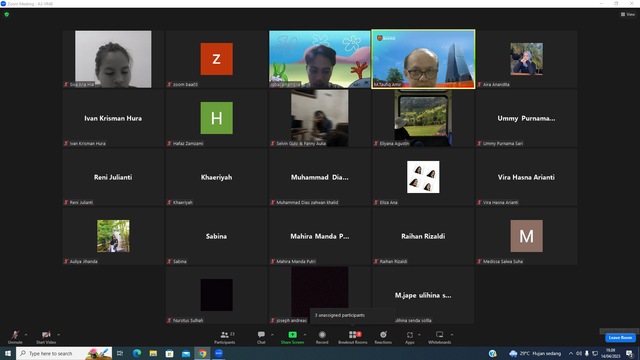Click the Zoom icon on the taskbar
Image resolution: width=640 pixels, height=360 pixels.
219,353
